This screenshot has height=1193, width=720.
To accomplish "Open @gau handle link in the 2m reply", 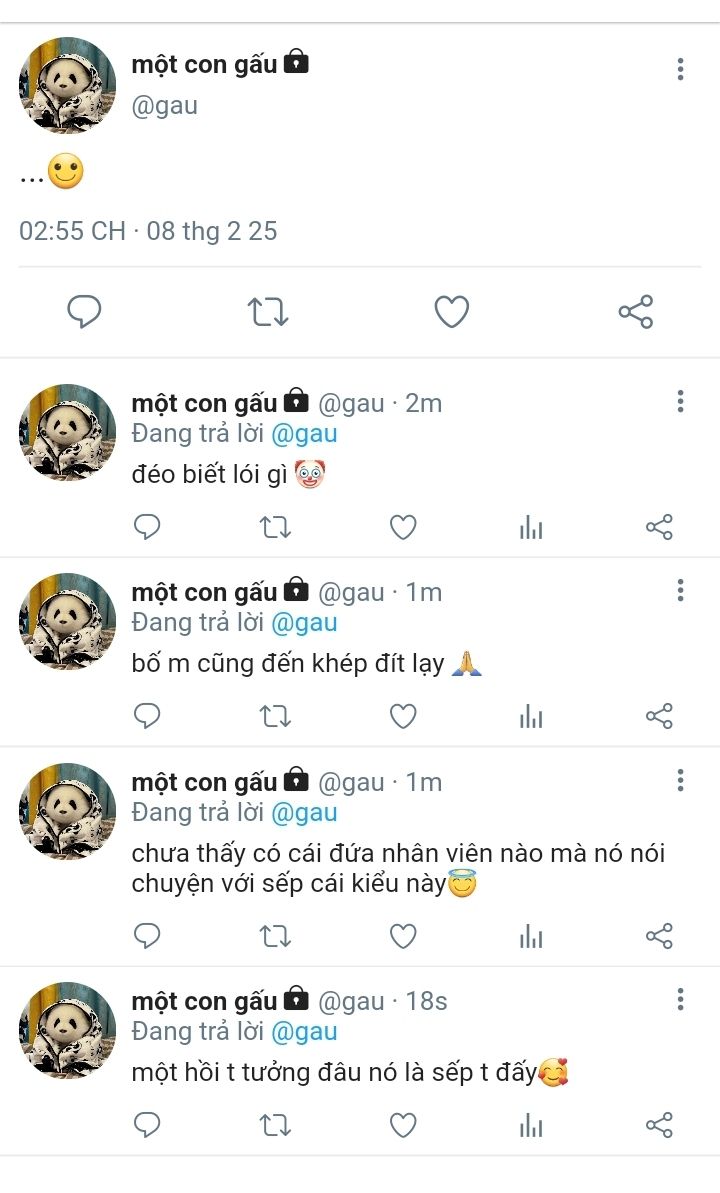I will pyautogui.click(x=351, y=403).
